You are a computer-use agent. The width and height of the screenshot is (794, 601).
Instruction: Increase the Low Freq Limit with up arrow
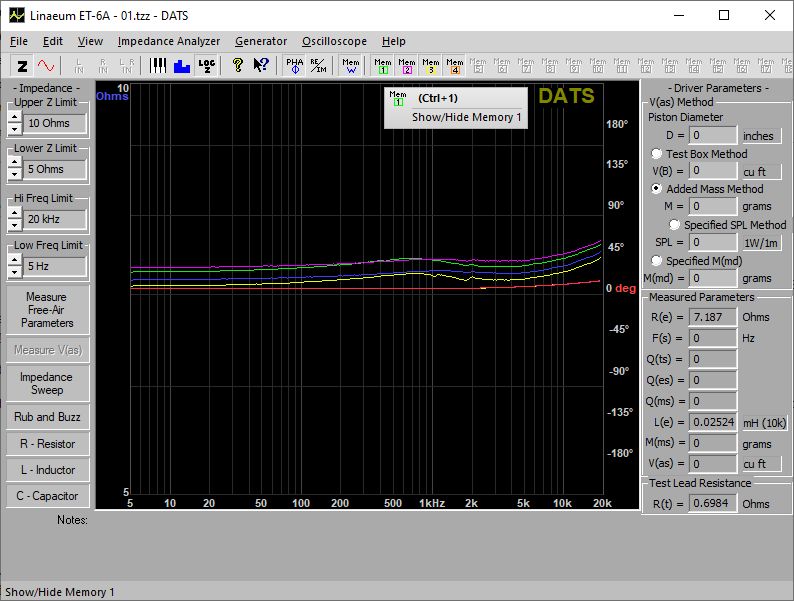(x=15, y=260)
